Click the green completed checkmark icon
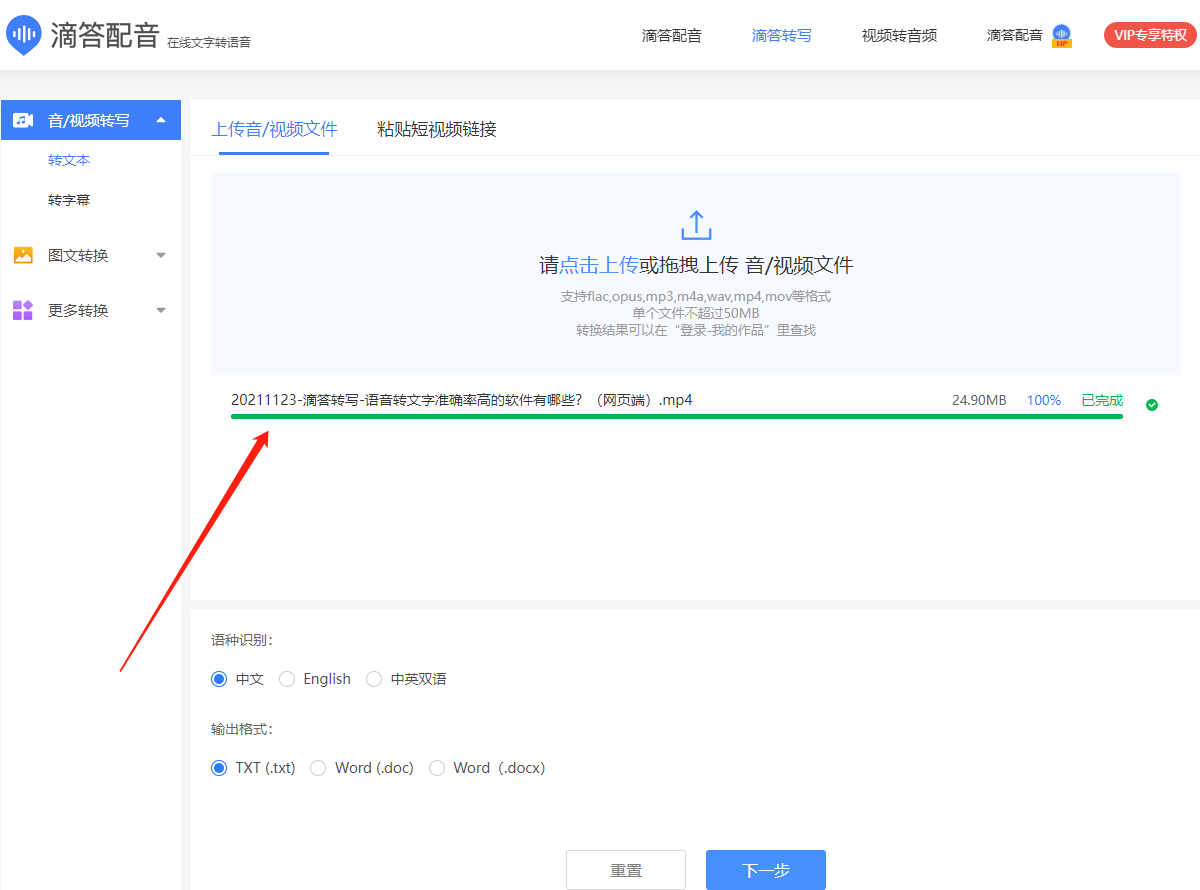The height and width of the screenshot is (890, 1200). pyautogui.click(x=1152, y=405)
